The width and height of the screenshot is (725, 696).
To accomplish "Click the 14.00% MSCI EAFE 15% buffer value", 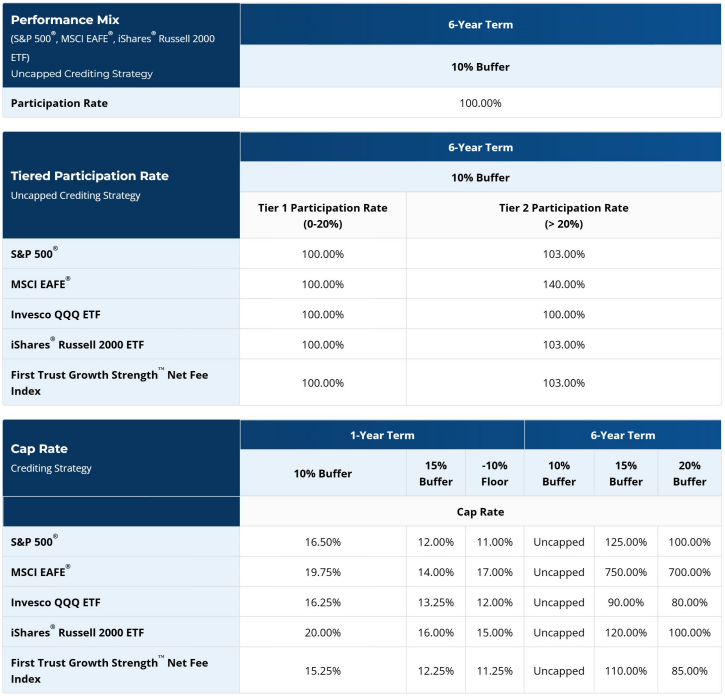I will coord(436,572).
